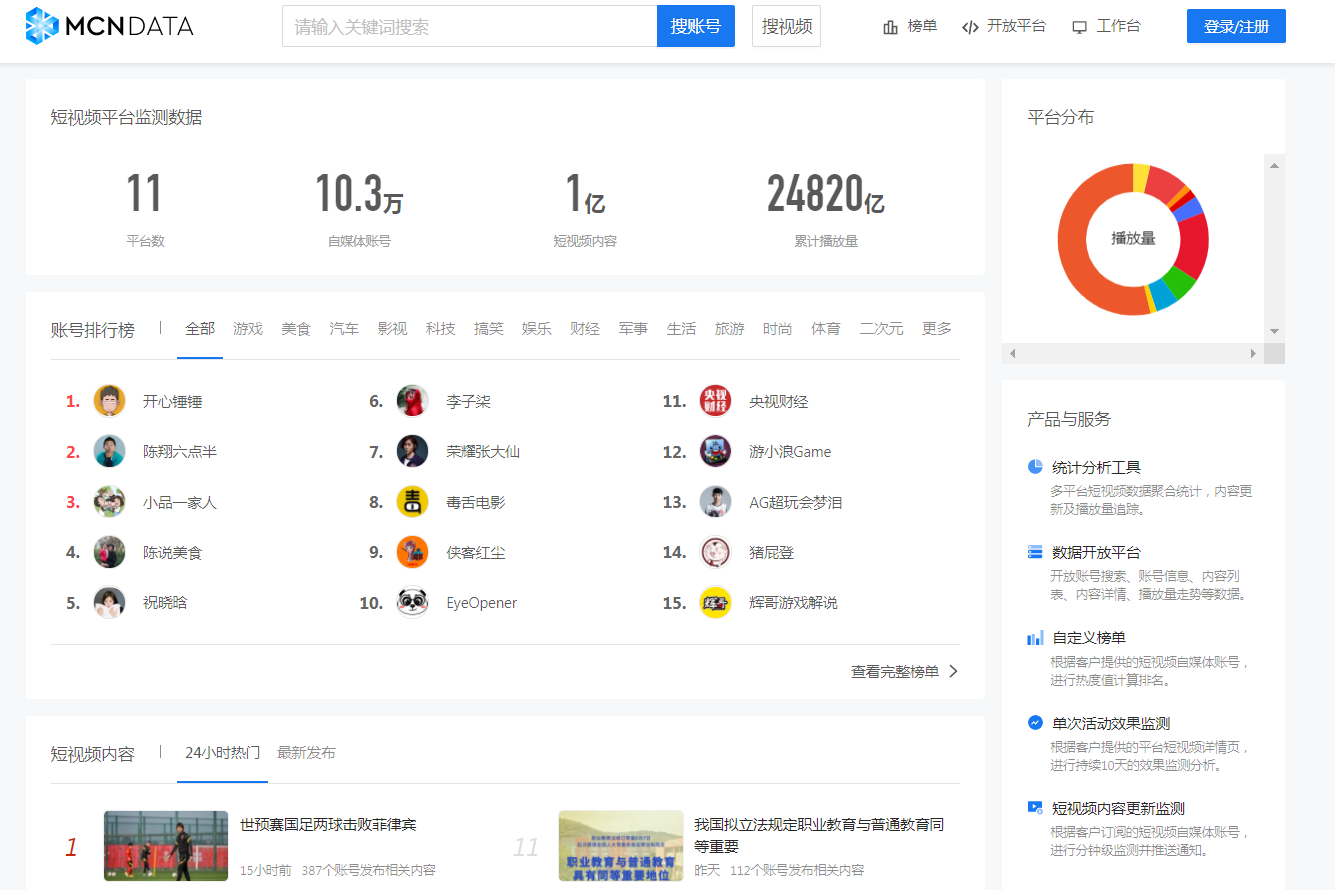Select the 军事 category tab
This screenshot has width=1335, height=890.
[633, 329]
